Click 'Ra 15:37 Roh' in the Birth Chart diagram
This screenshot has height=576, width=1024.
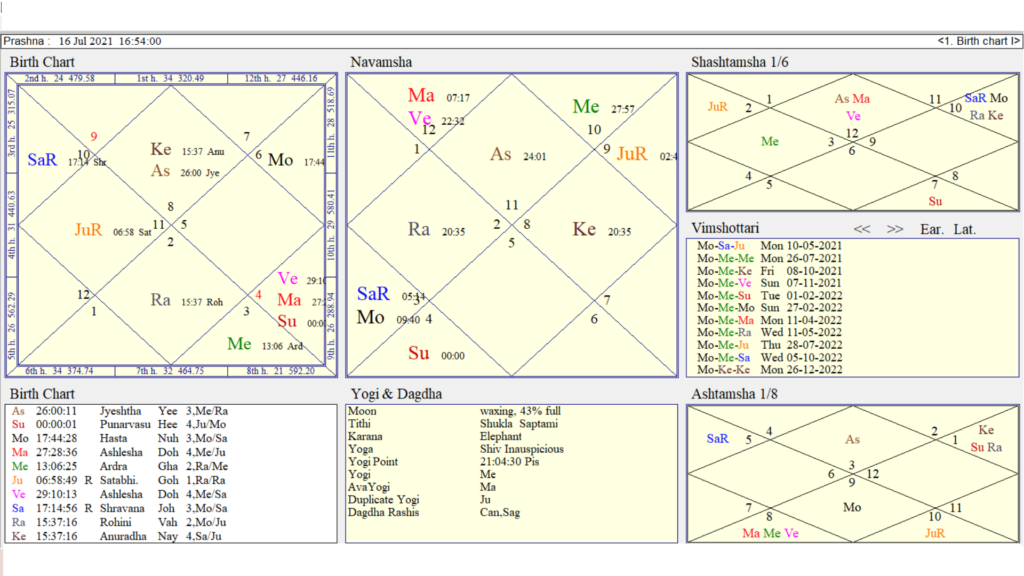click(187, 300)
